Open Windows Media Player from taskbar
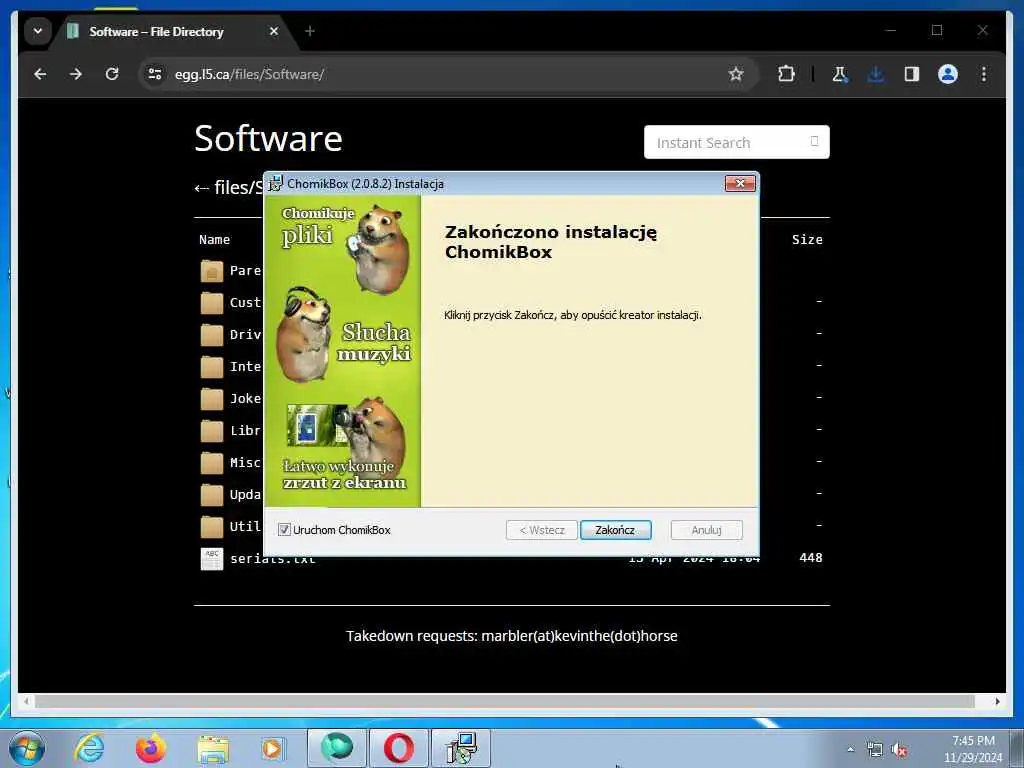Screen dimensions: 1024x768 coord(272,748)
